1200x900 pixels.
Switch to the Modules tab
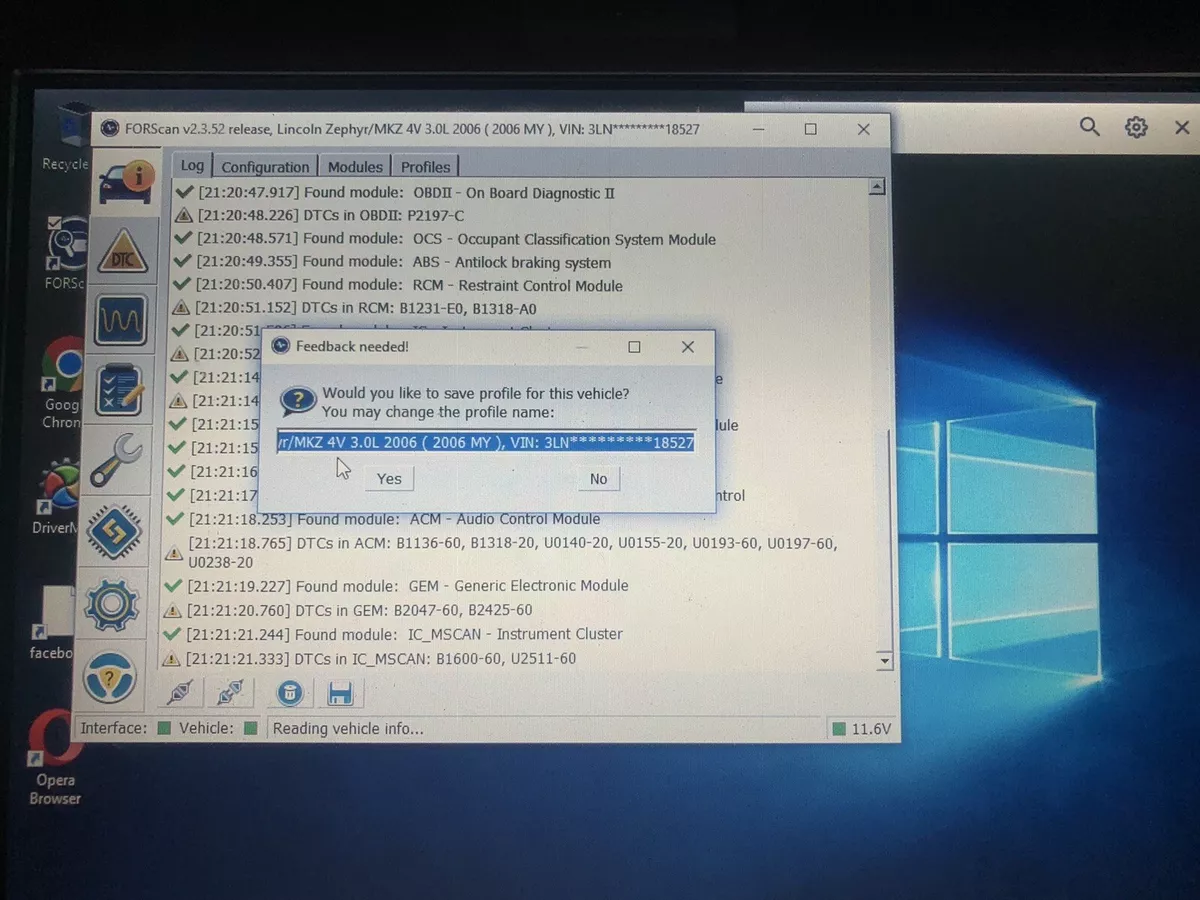click(355, 167)
